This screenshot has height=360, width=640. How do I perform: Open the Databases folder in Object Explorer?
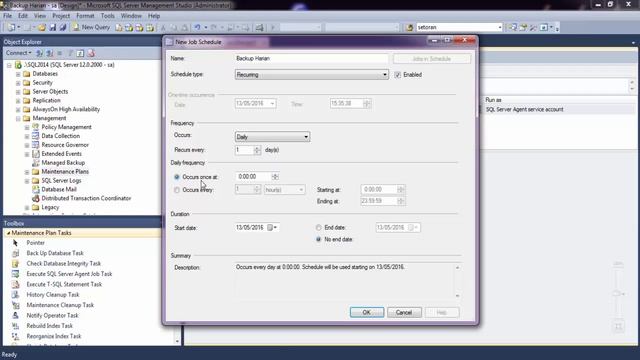(45, 74)
